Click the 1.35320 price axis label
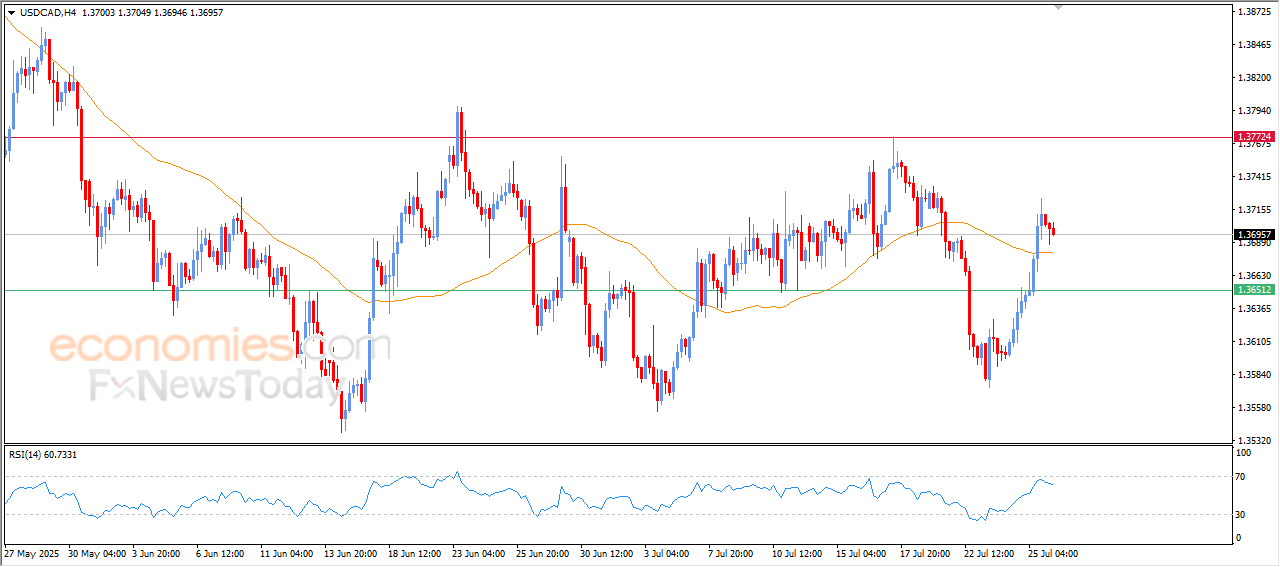This screenshot has width=1280, height=567. 1254,440
